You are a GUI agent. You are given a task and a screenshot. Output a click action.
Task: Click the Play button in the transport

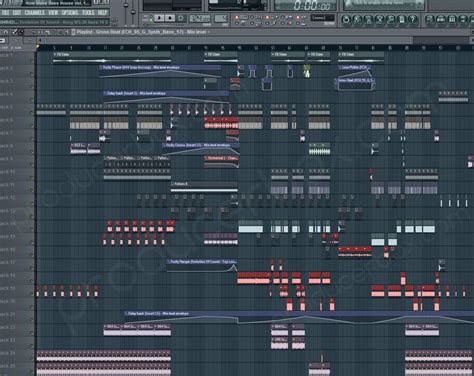(x=159, y=18)
